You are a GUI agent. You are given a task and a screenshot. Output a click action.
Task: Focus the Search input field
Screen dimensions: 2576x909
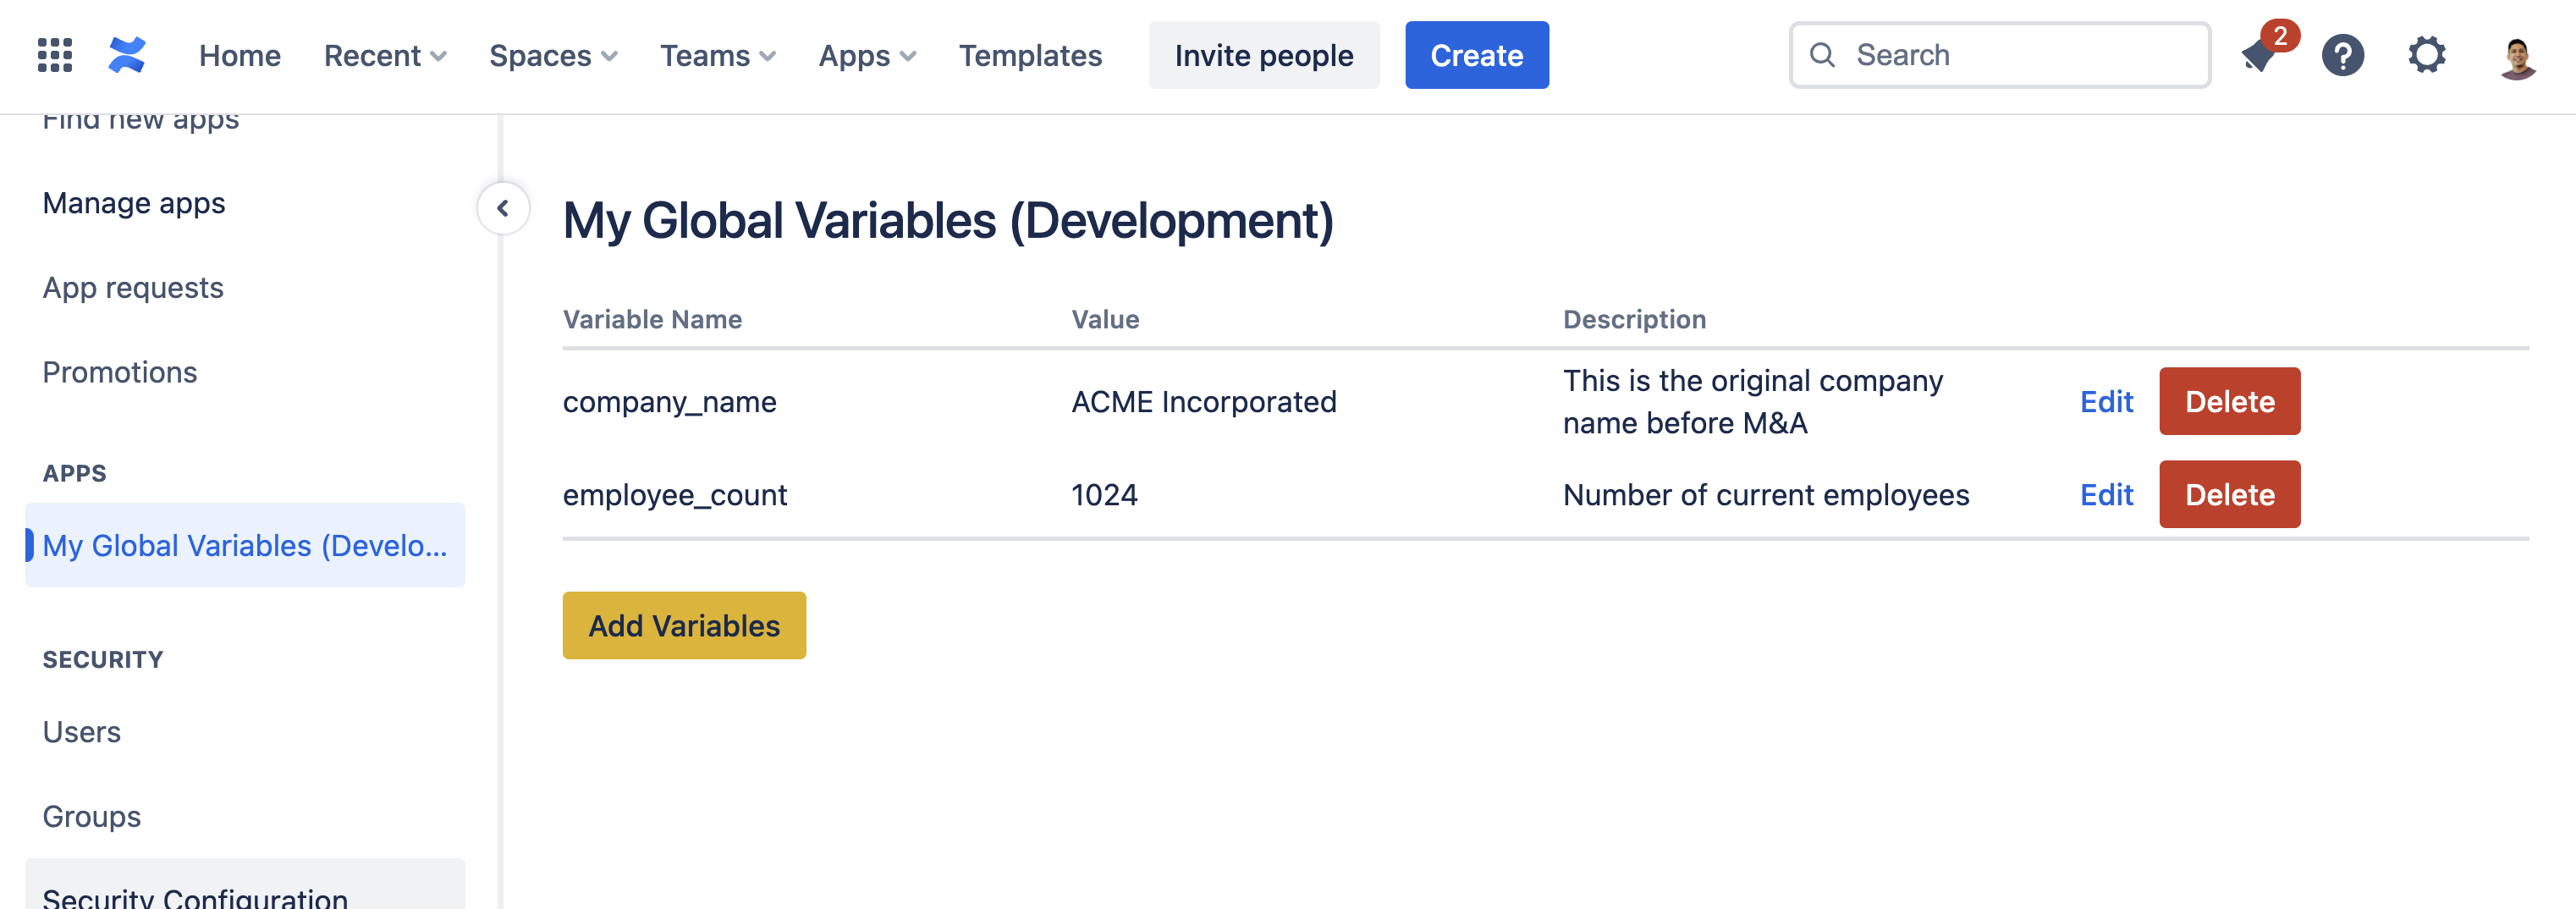pos(2000,55)
